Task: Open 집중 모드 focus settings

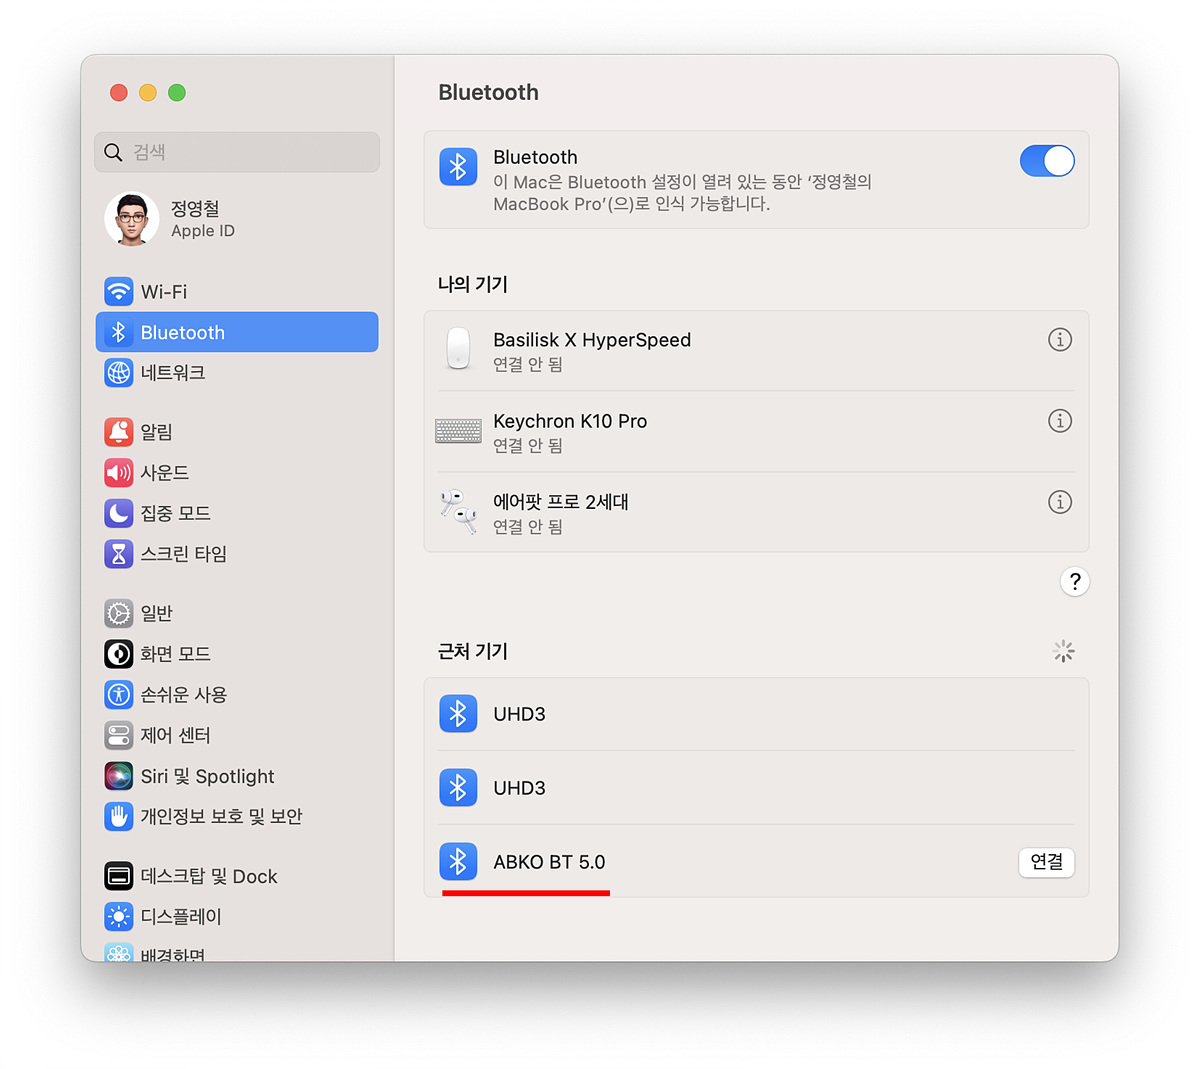Action: (237, 513)
